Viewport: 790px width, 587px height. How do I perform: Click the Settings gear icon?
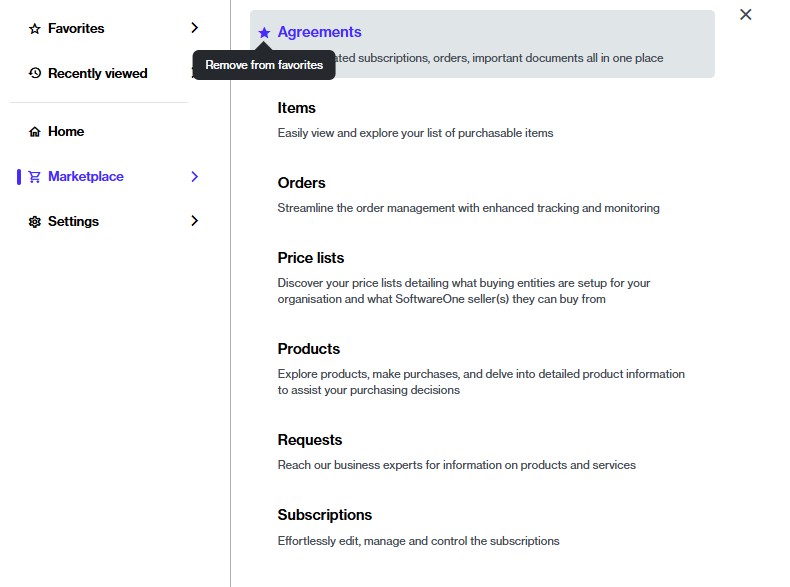click(35, 222)
